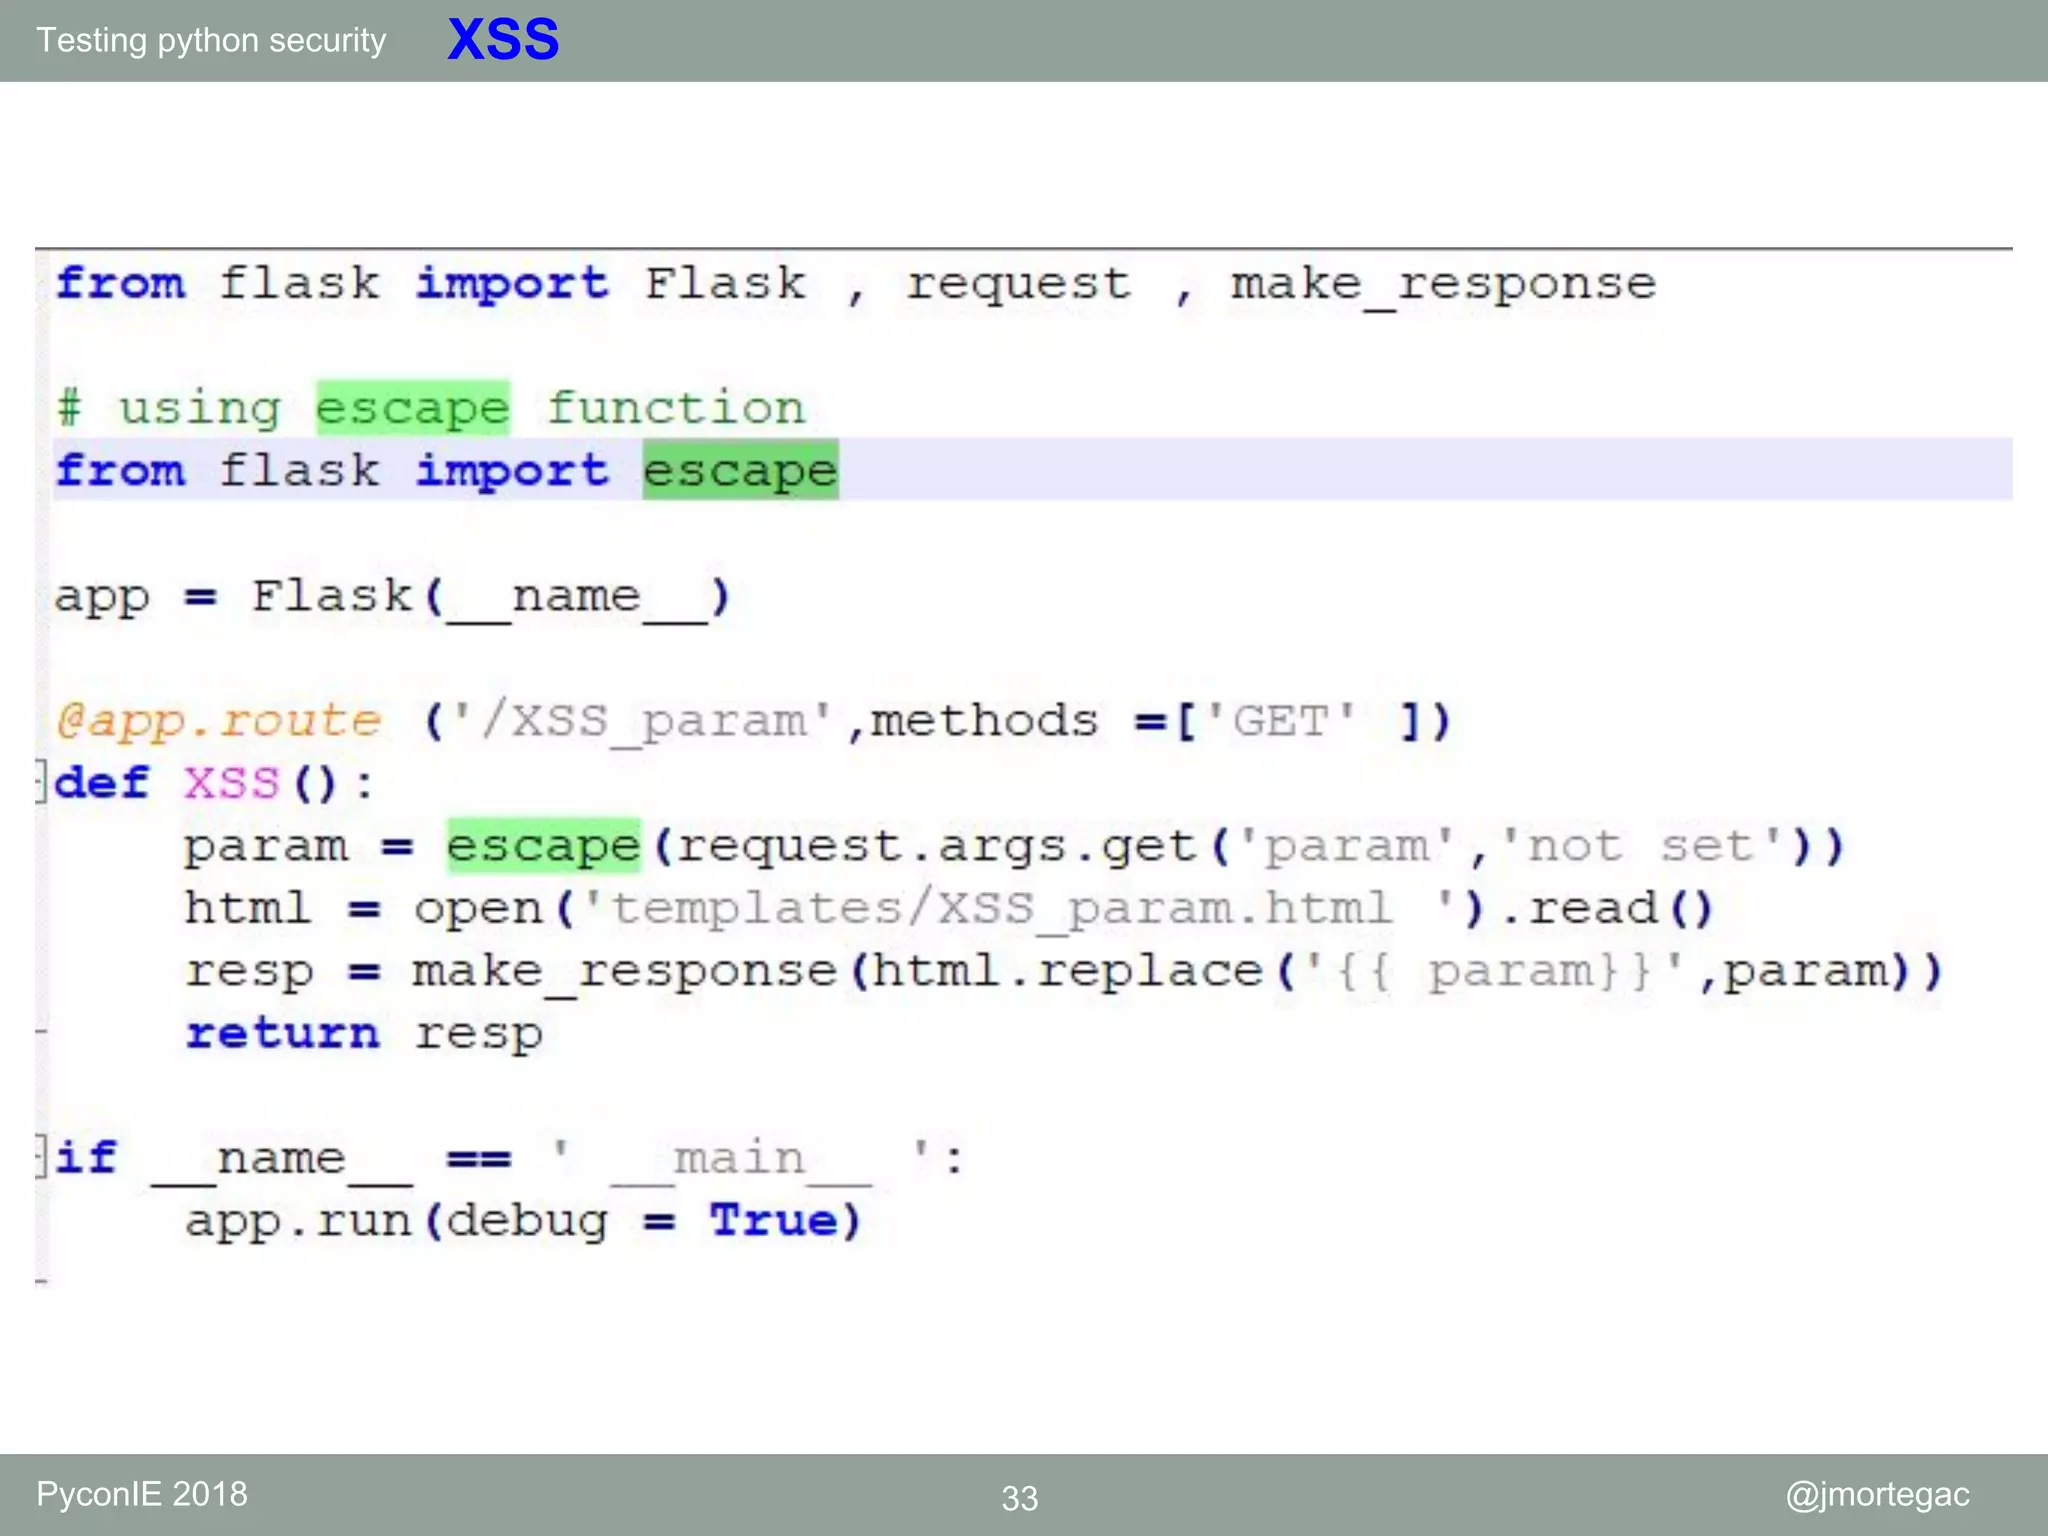Image resolution: width=2048 pixels, height=1536 pixels.
Task: Click the 'app = Flask(__name__)' line
Action: click(392, 597)
